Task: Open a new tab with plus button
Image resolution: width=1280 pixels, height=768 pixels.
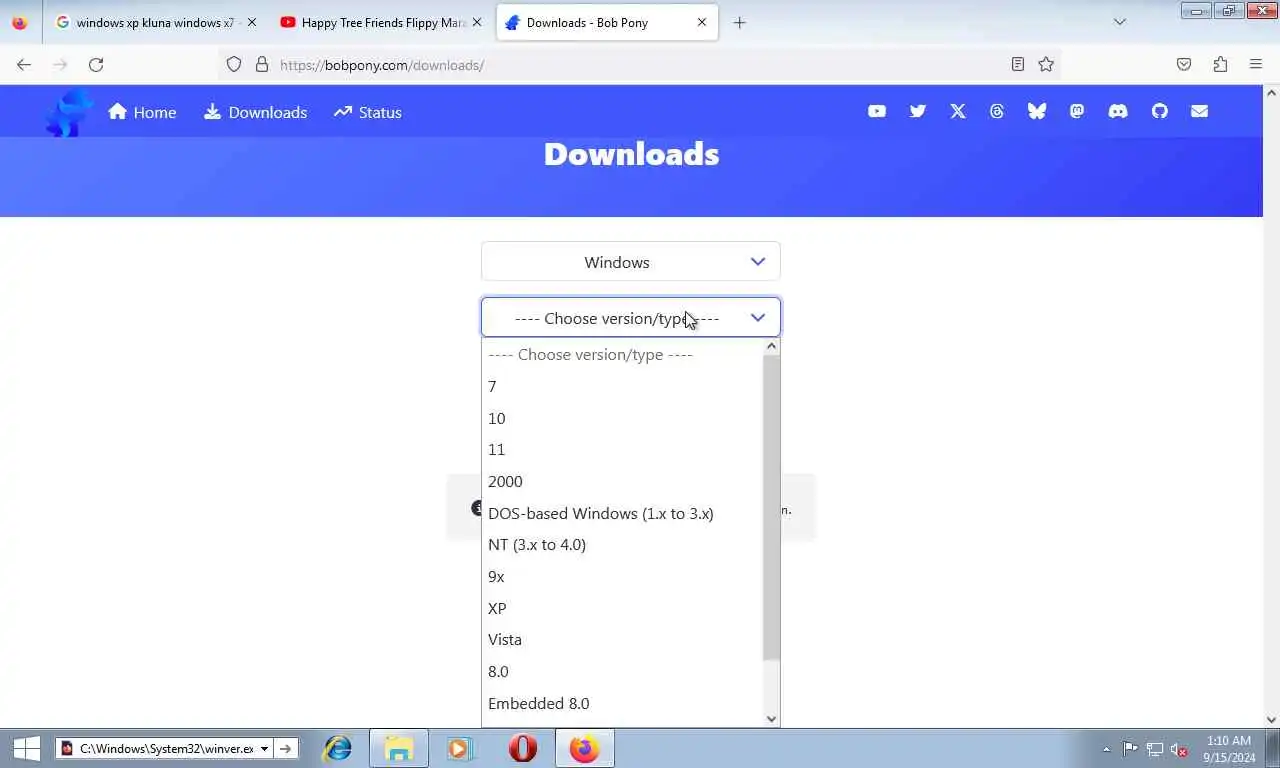Action: pos(740,22)
